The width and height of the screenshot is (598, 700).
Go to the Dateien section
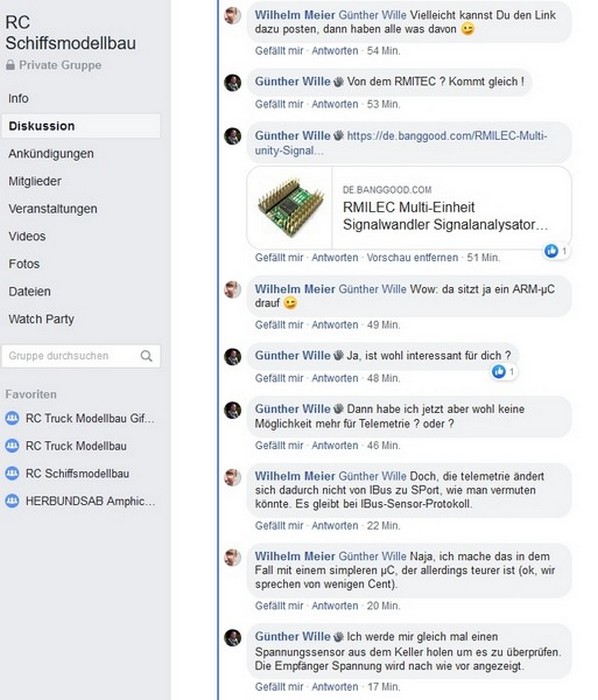click(29, 292)
